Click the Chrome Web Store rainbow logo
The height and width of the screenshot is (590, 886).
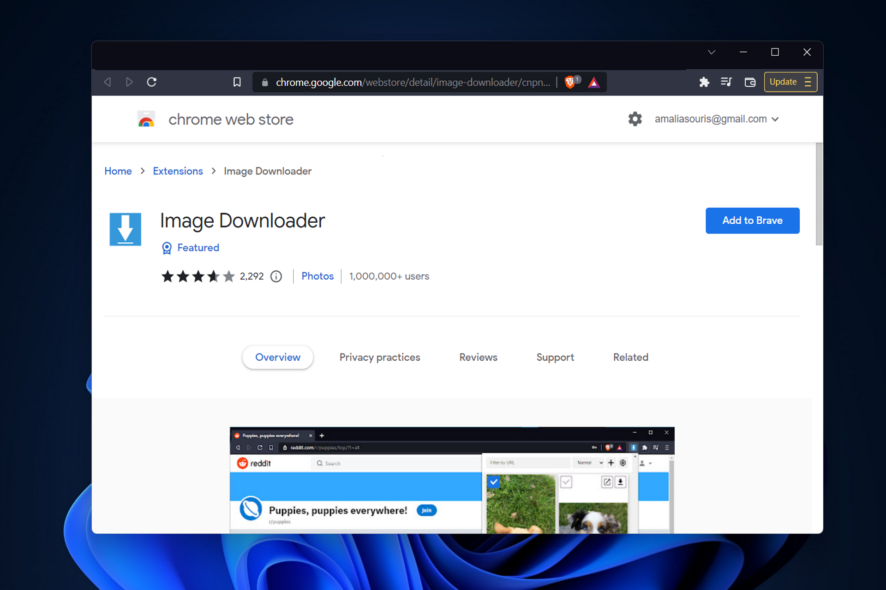click(x=146, y=119)
